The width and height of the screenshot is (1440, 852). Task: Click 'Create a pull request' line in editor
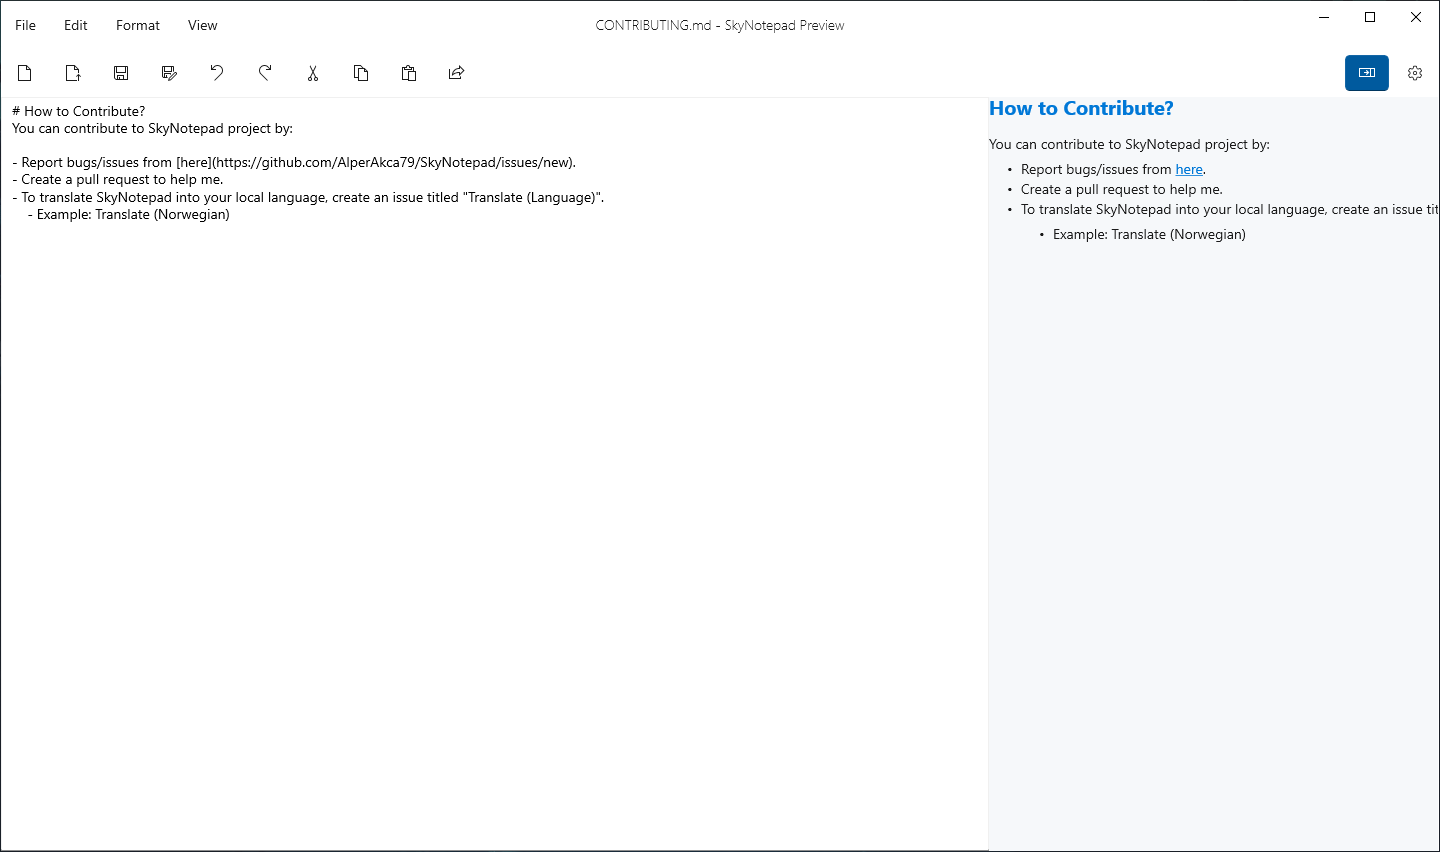(x=118, y=180)
